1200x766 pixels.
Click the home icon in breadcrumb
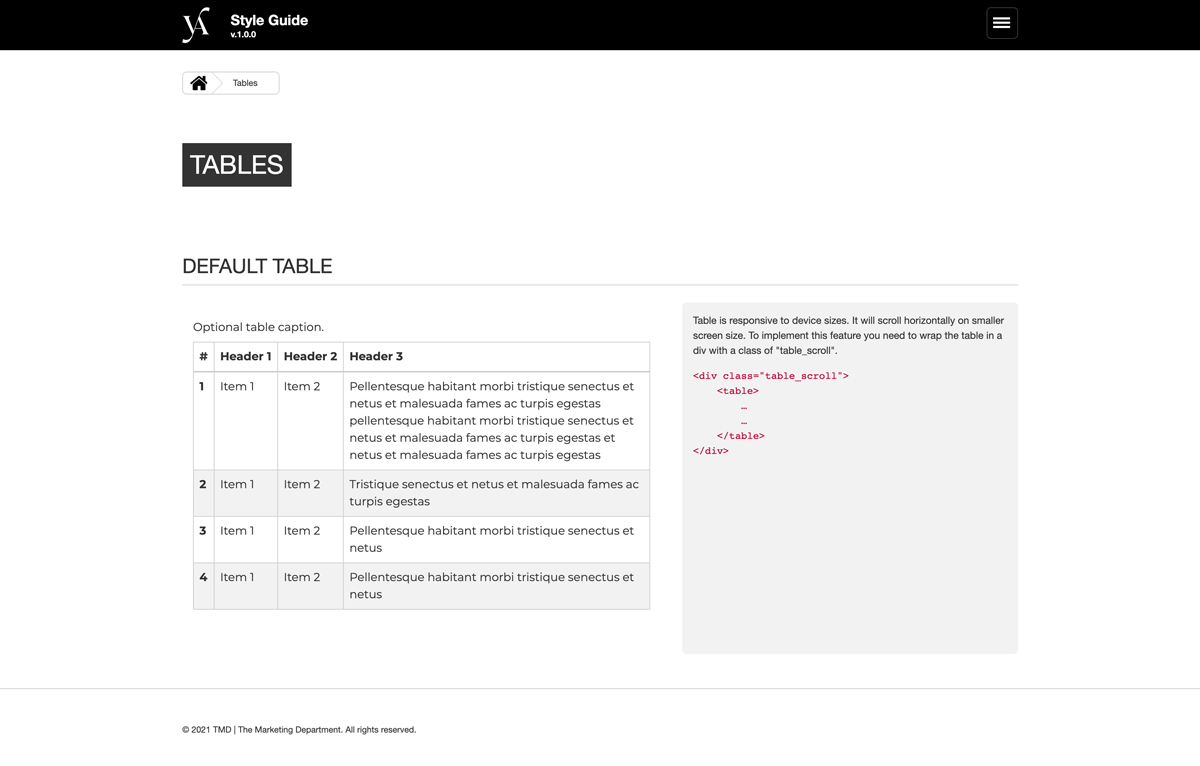tap(199, 83)
